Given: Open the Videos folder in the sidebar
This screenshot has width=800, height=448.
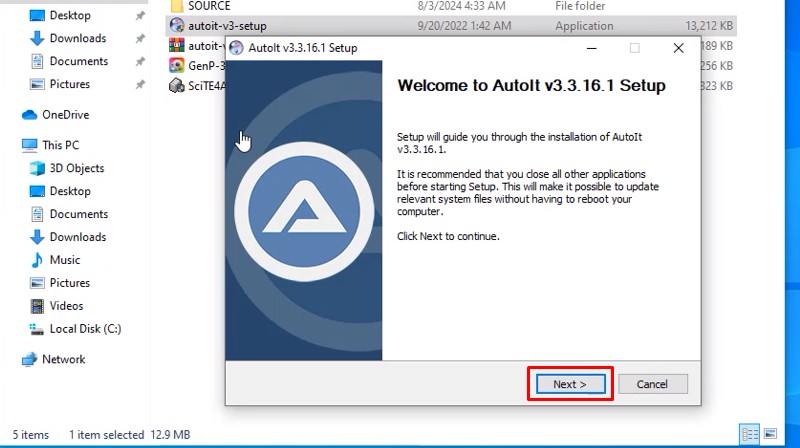Looking at the screenshot, I should coord(66,306).
